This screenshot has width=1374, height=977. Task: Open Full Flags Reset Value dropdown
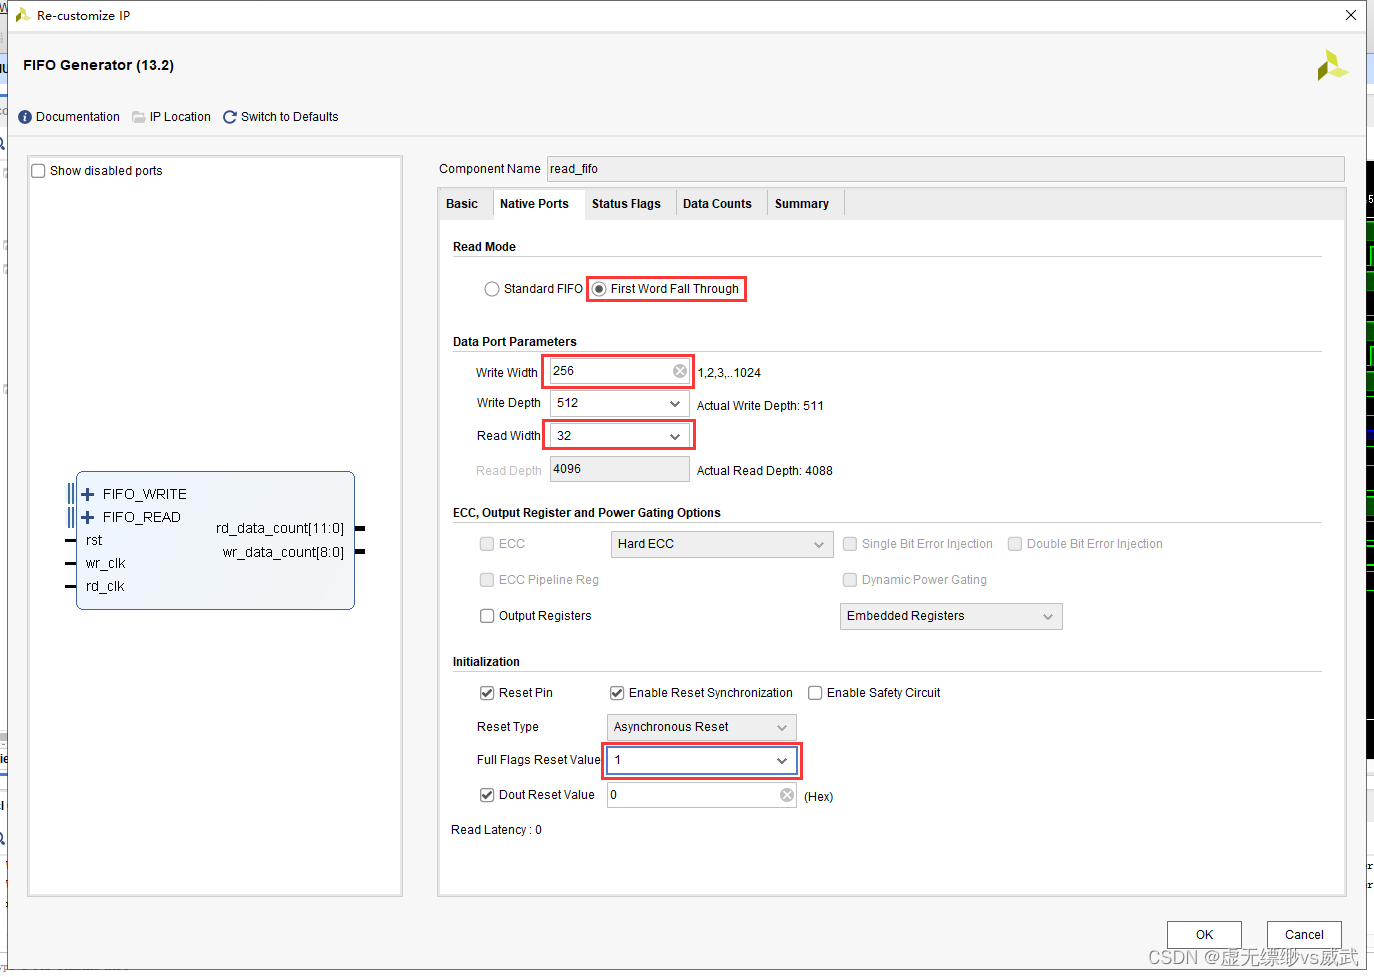701,760
